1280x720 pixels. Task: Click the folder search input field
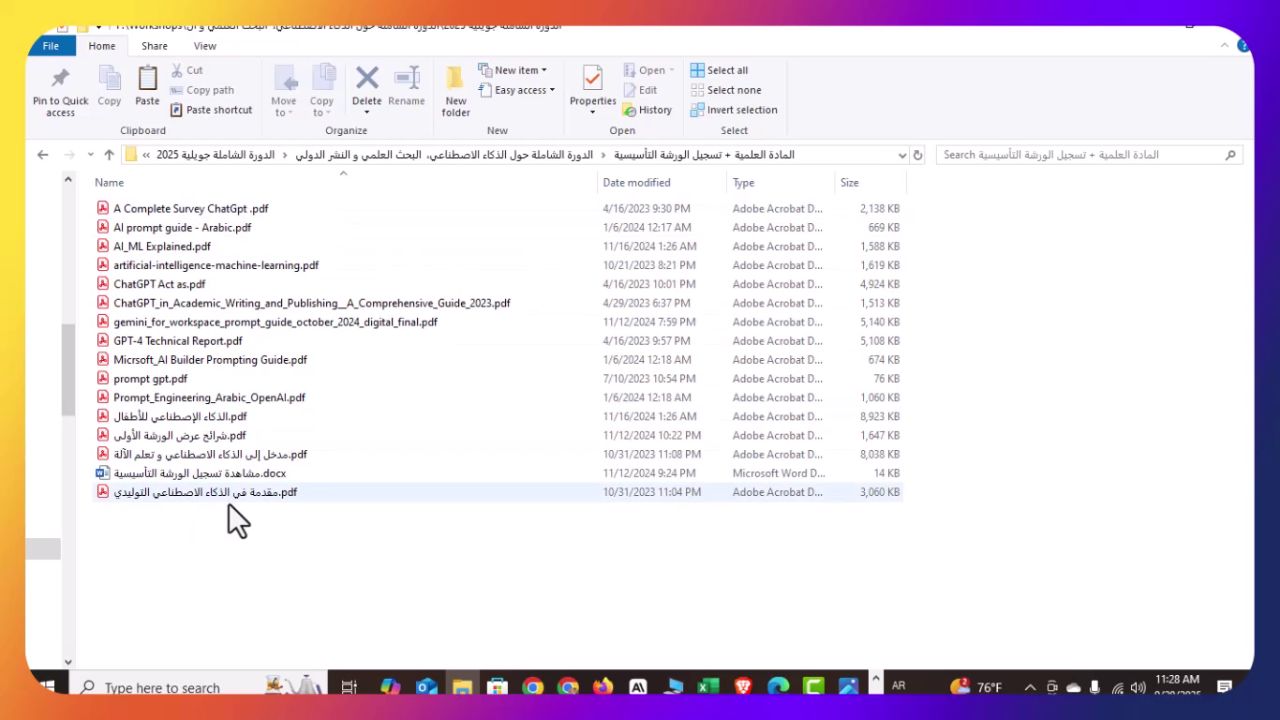1080,155
